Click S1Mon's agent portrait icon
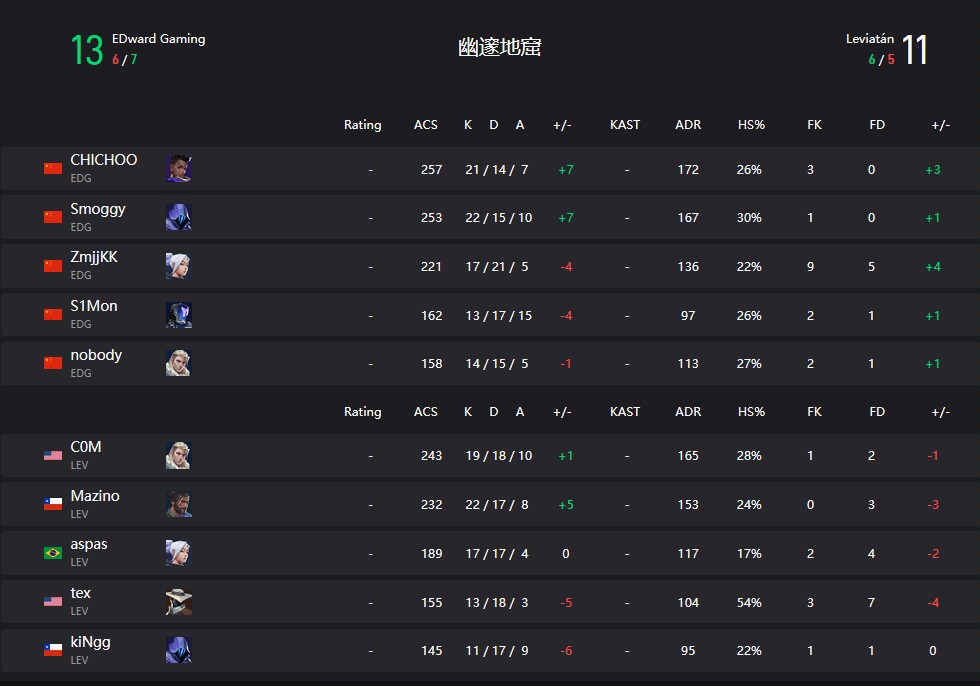980x686 pixels. 179,315
